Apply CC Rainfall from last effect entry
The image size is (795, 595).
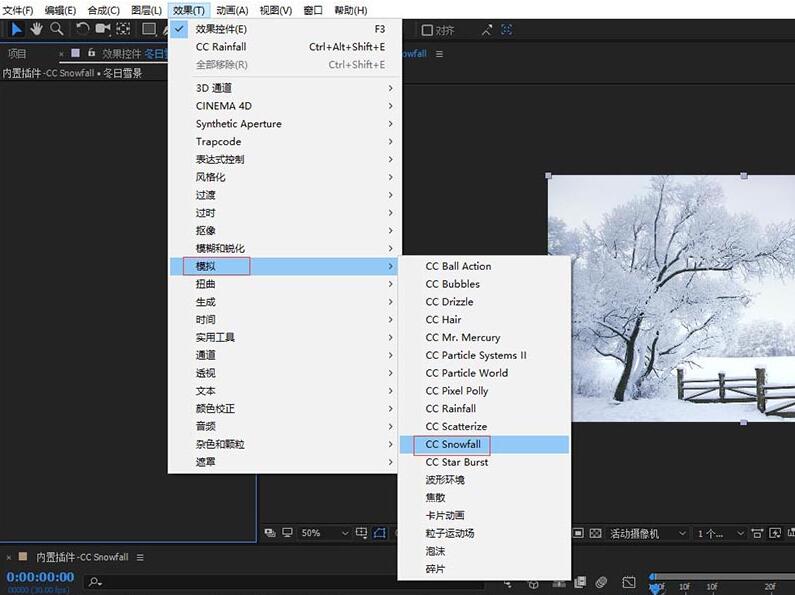pyautogui.click(x=285, y=47)
